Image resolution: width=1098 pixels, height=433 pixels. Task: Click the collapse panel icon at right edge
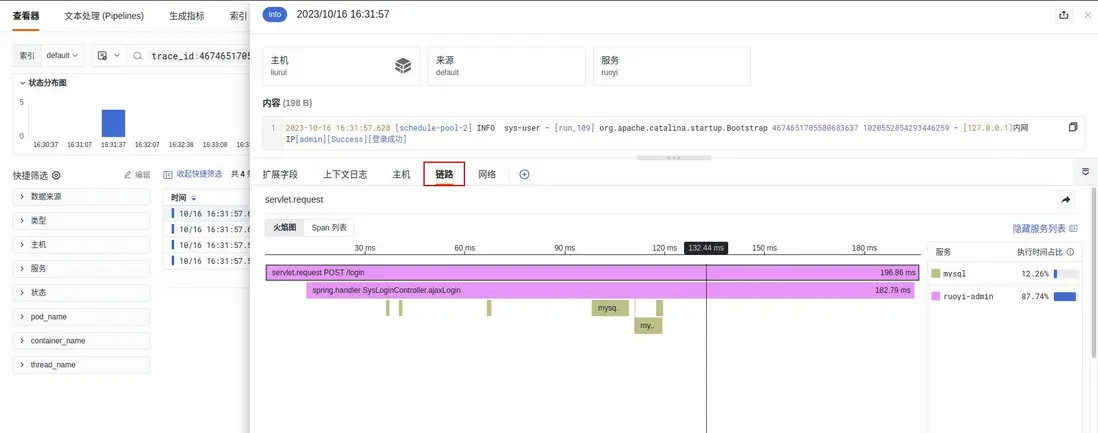1085,172
